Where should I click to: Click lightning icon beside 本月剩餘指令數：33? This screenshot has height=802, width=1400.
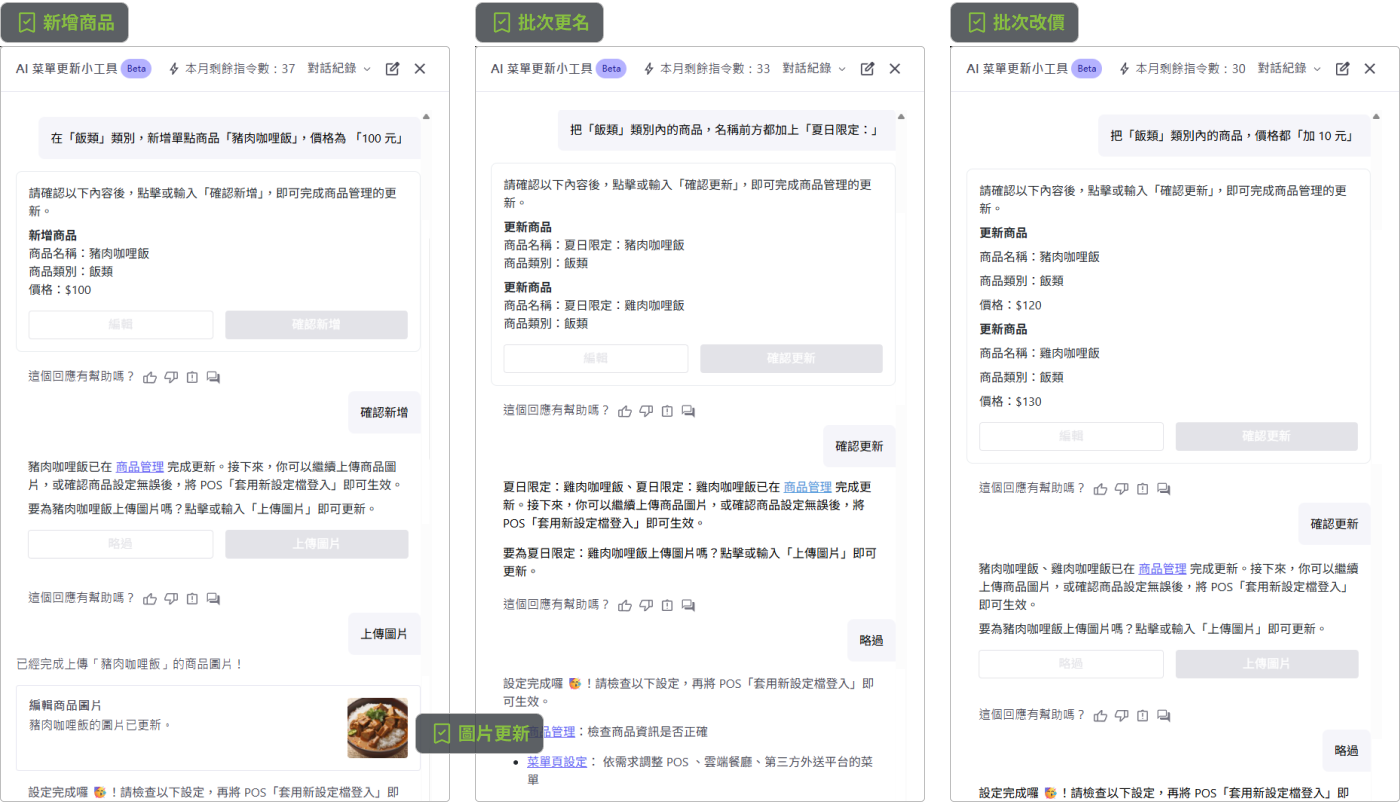(650, 69)
